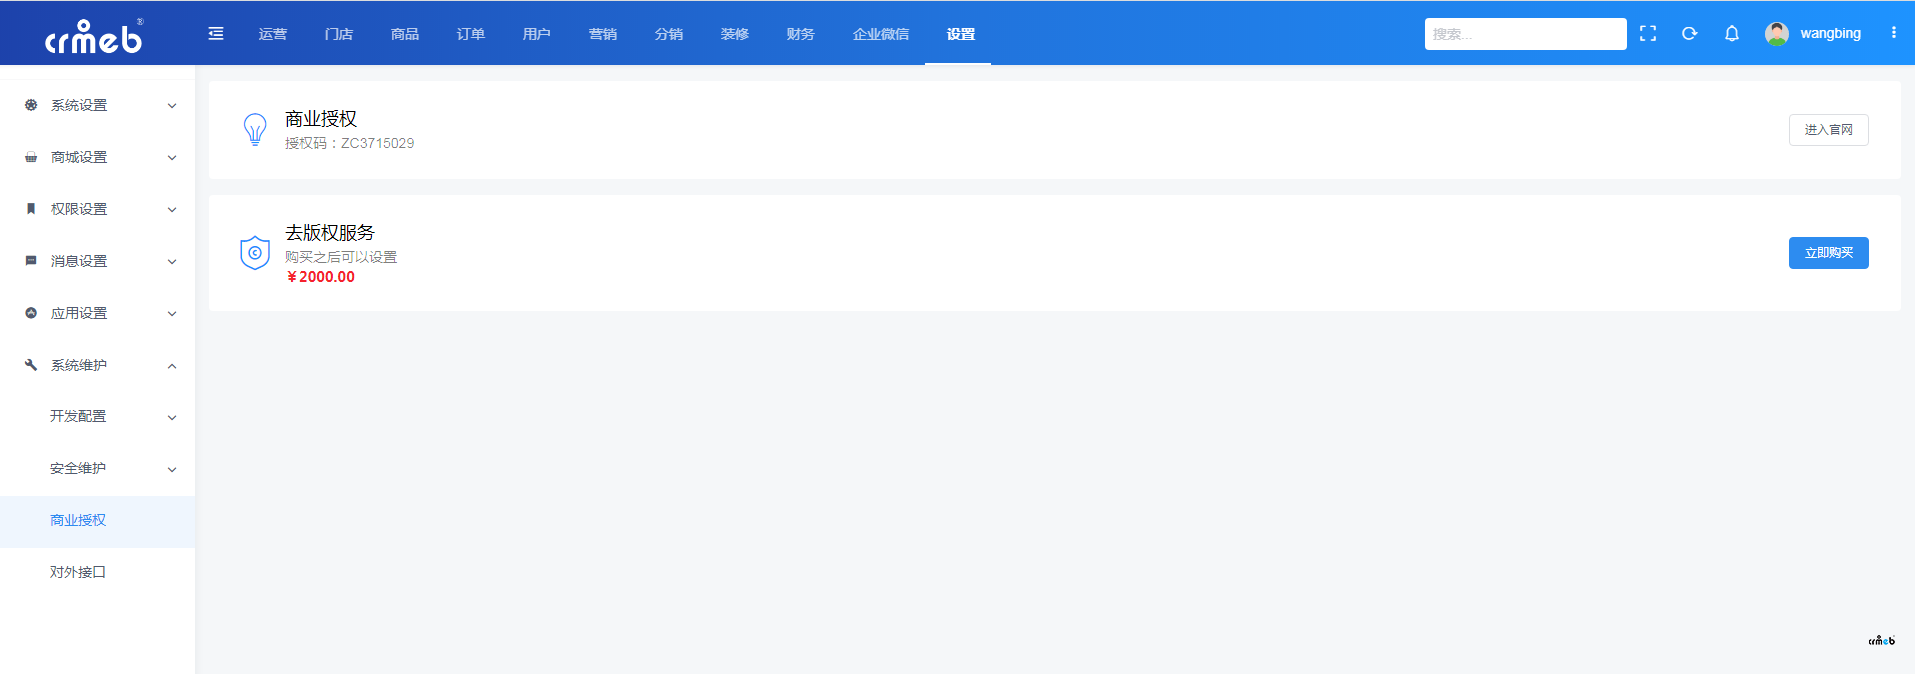
Task: Open the 企业微信 top menu
Action: (x=880, y=34)
